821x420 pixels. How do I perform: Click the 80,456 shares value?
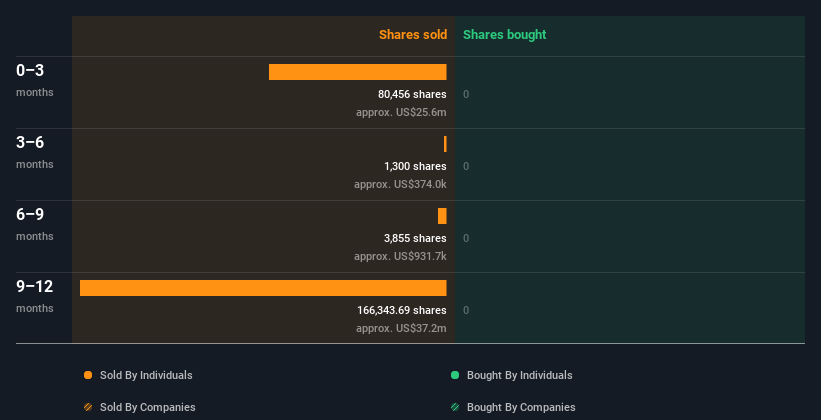pyautogui.click(x=412, y=94)
